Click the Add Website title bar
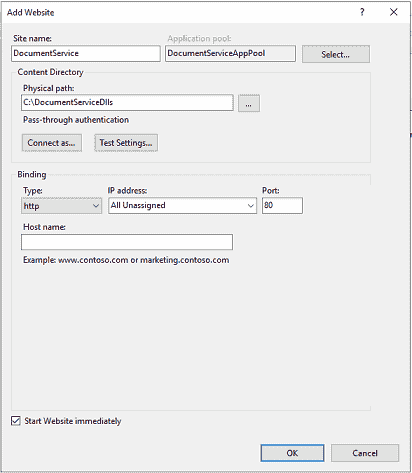Image resolution: width=412 pixels, height=473 pixels. [180, 12]
